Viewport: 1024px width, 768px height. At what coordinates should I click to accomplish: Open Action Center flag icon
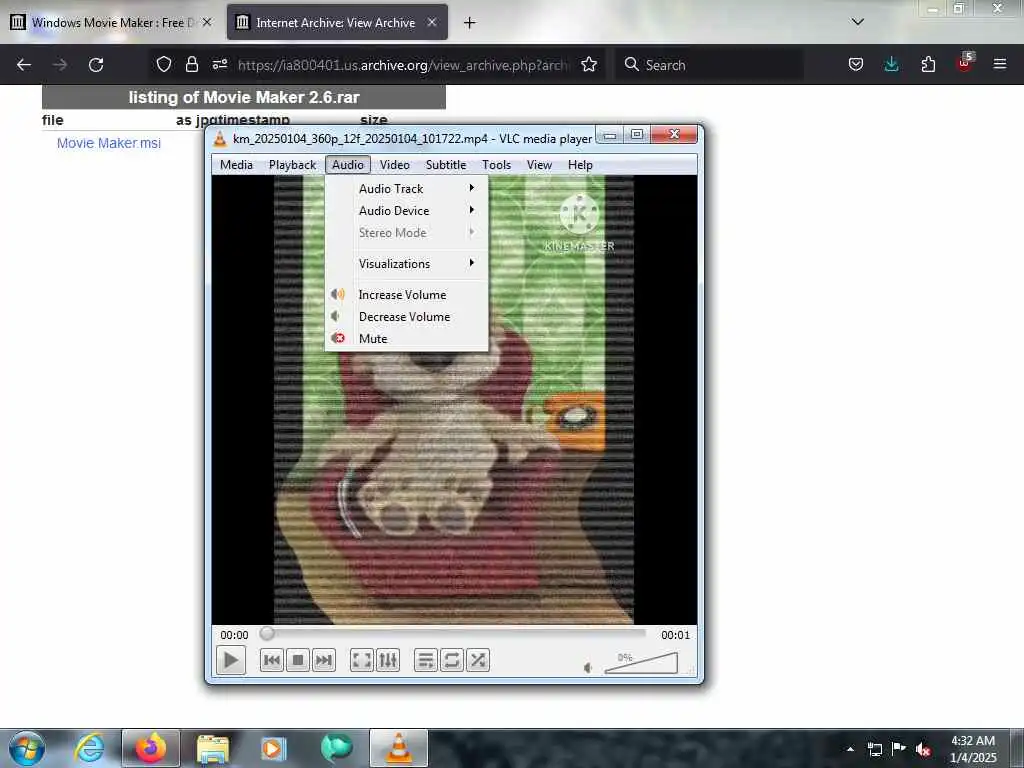[x=899, y=749]
